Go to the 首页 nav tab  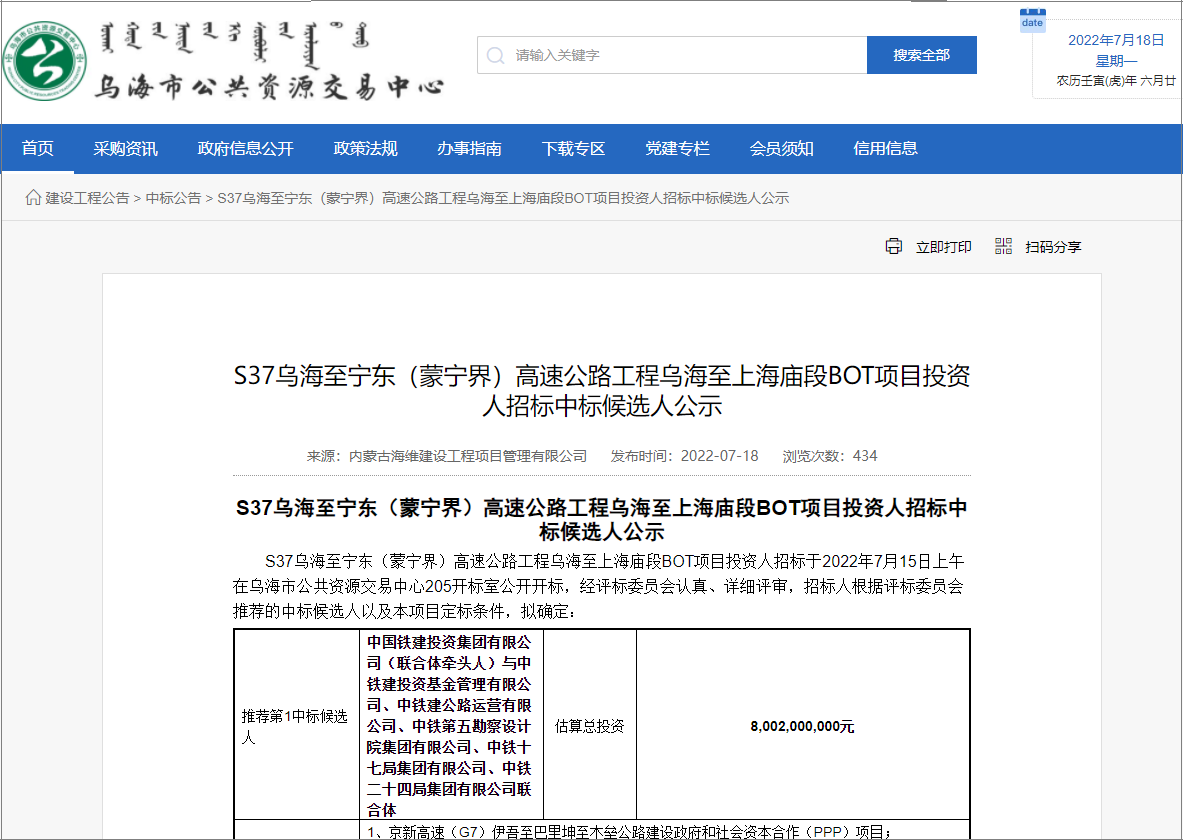pos(38,149)
